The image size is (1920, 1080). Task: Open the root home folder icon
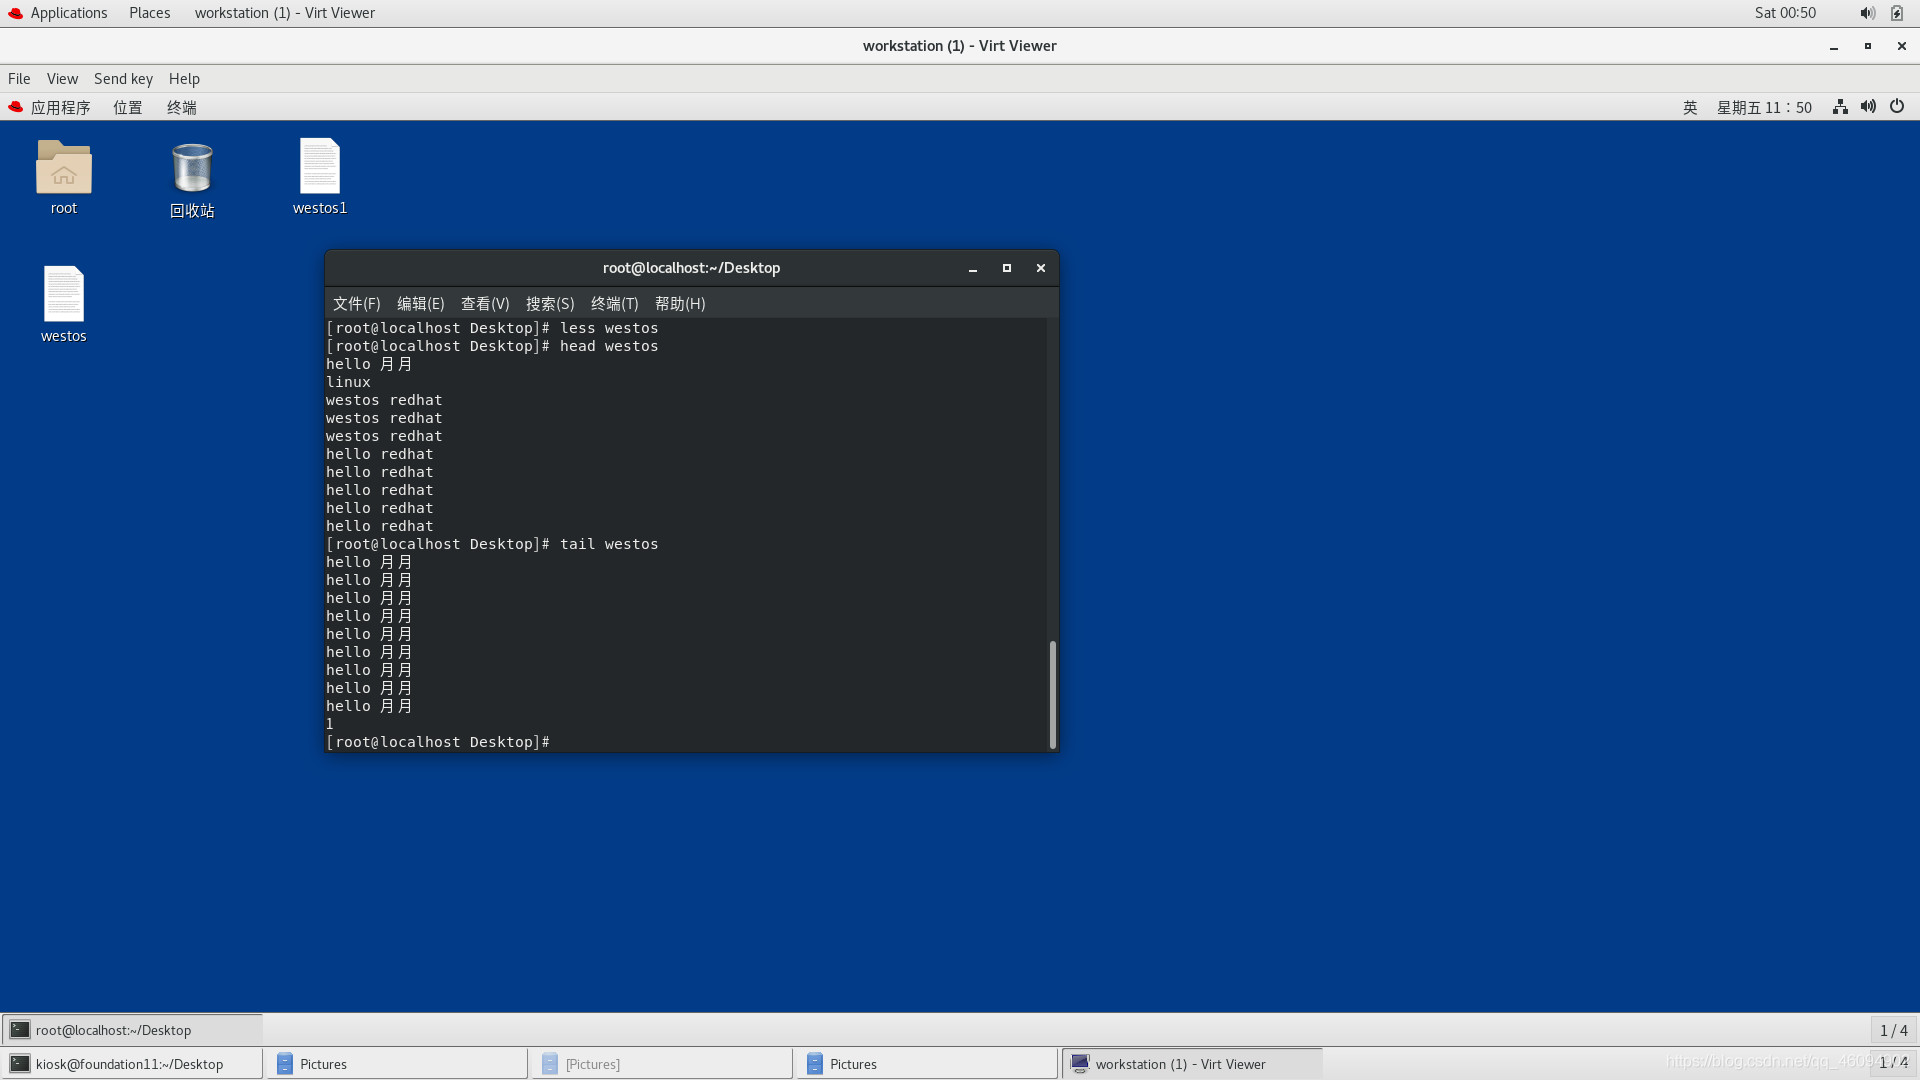(64, 168)
